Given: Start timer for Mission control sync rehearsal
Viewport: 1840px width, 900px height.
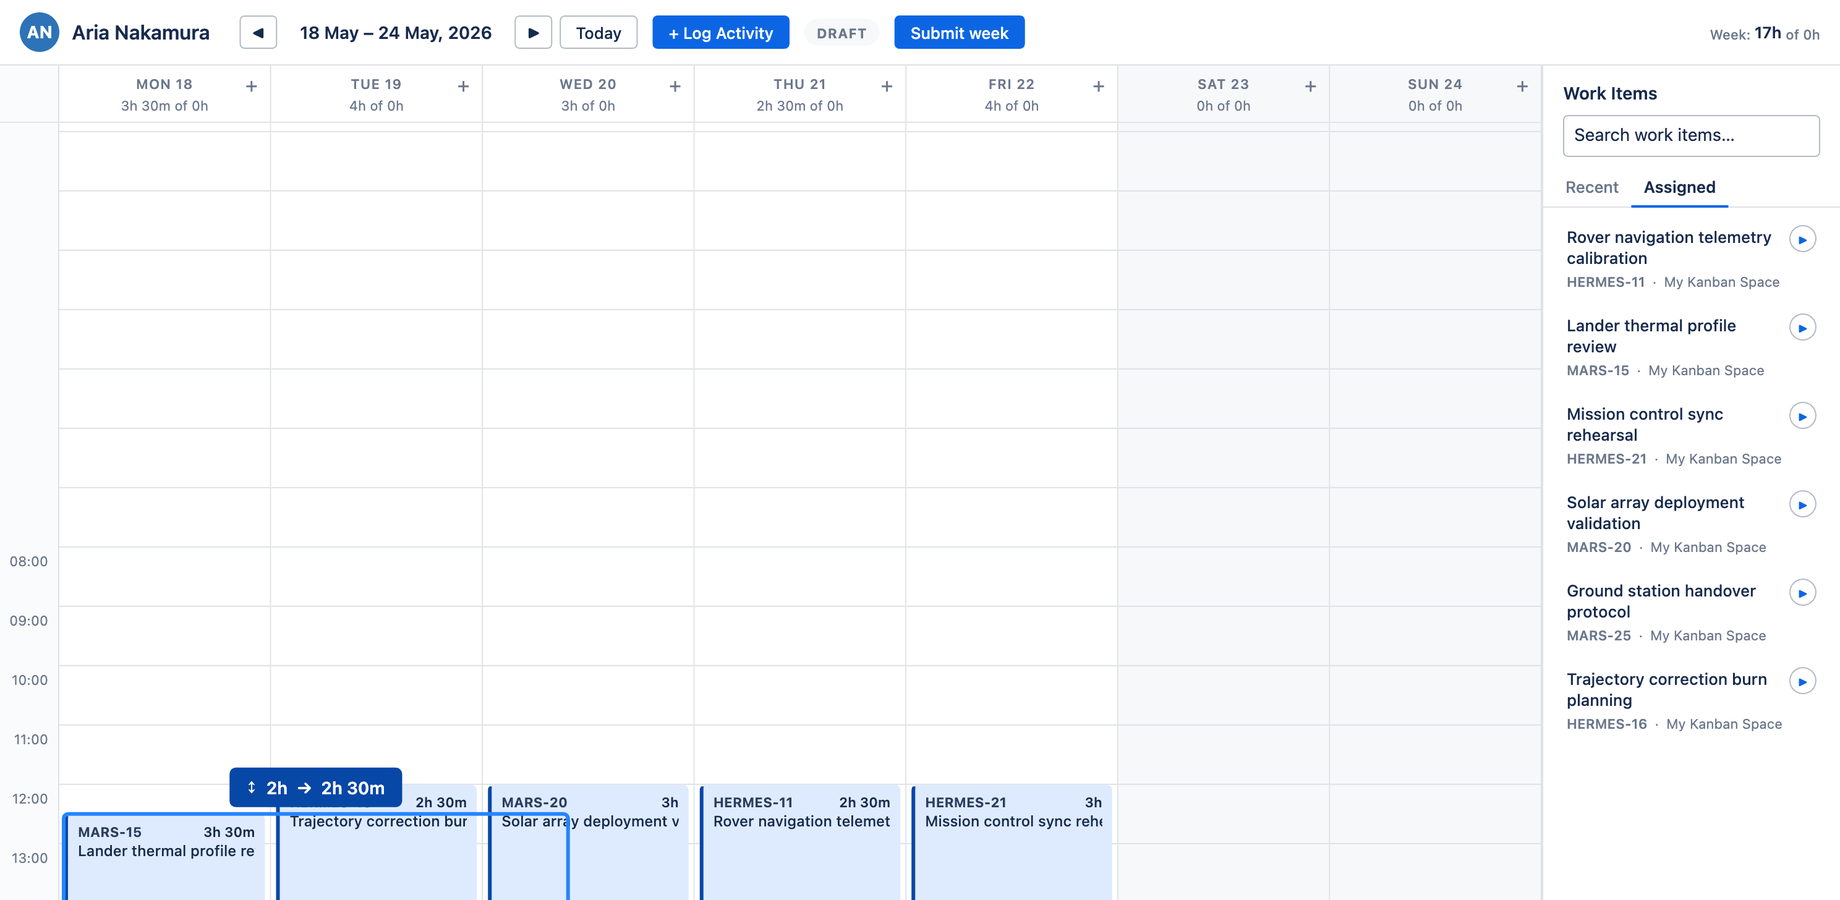Looking at the screenshot, I should pos(1802,416).
